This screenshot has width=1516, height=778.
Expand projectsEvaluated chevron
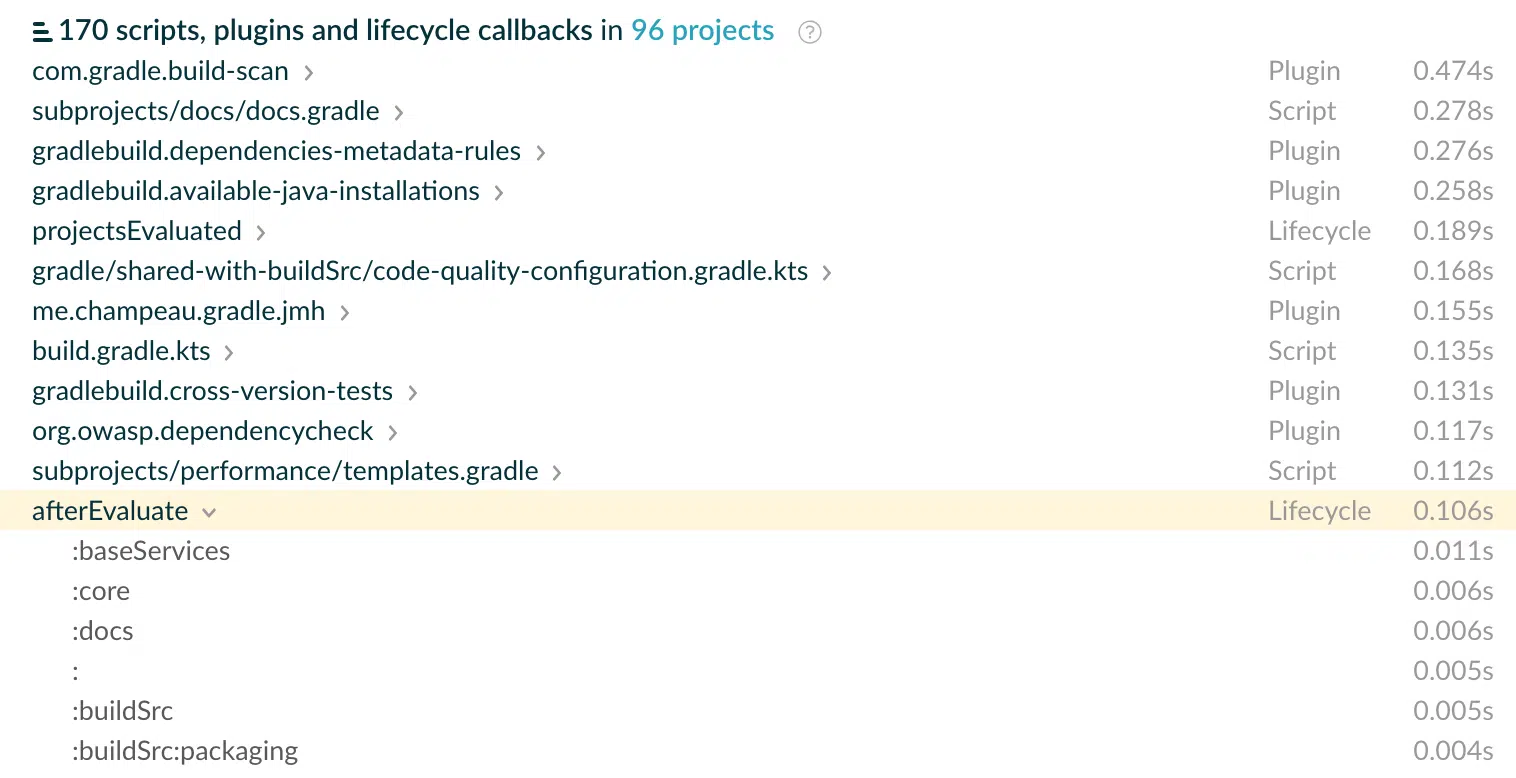point(261,232)
